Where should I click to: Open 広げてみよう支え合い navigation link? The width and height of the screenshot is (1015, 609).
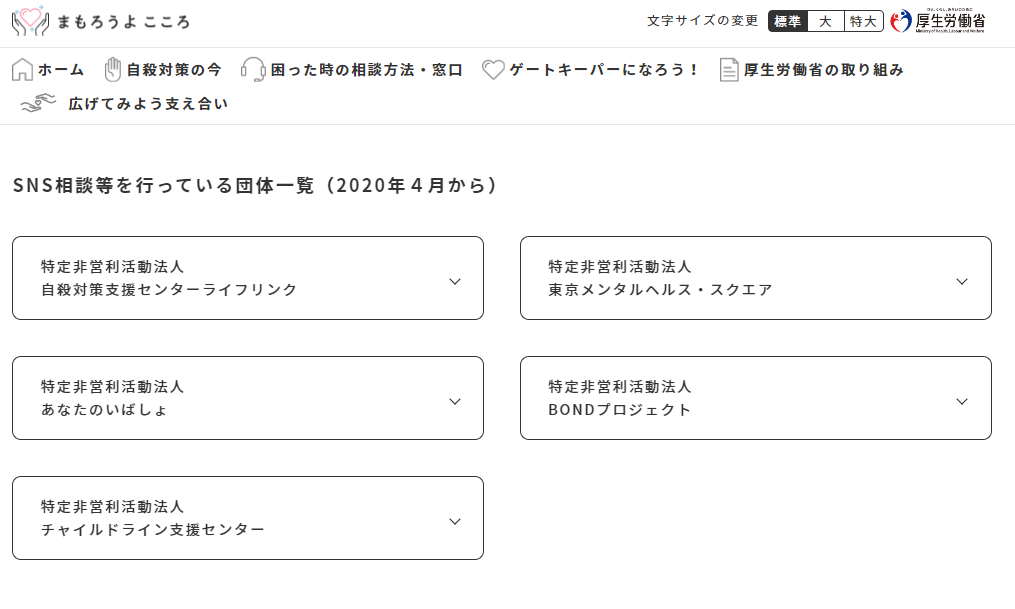pyautogui.click(x=148, y=103)
